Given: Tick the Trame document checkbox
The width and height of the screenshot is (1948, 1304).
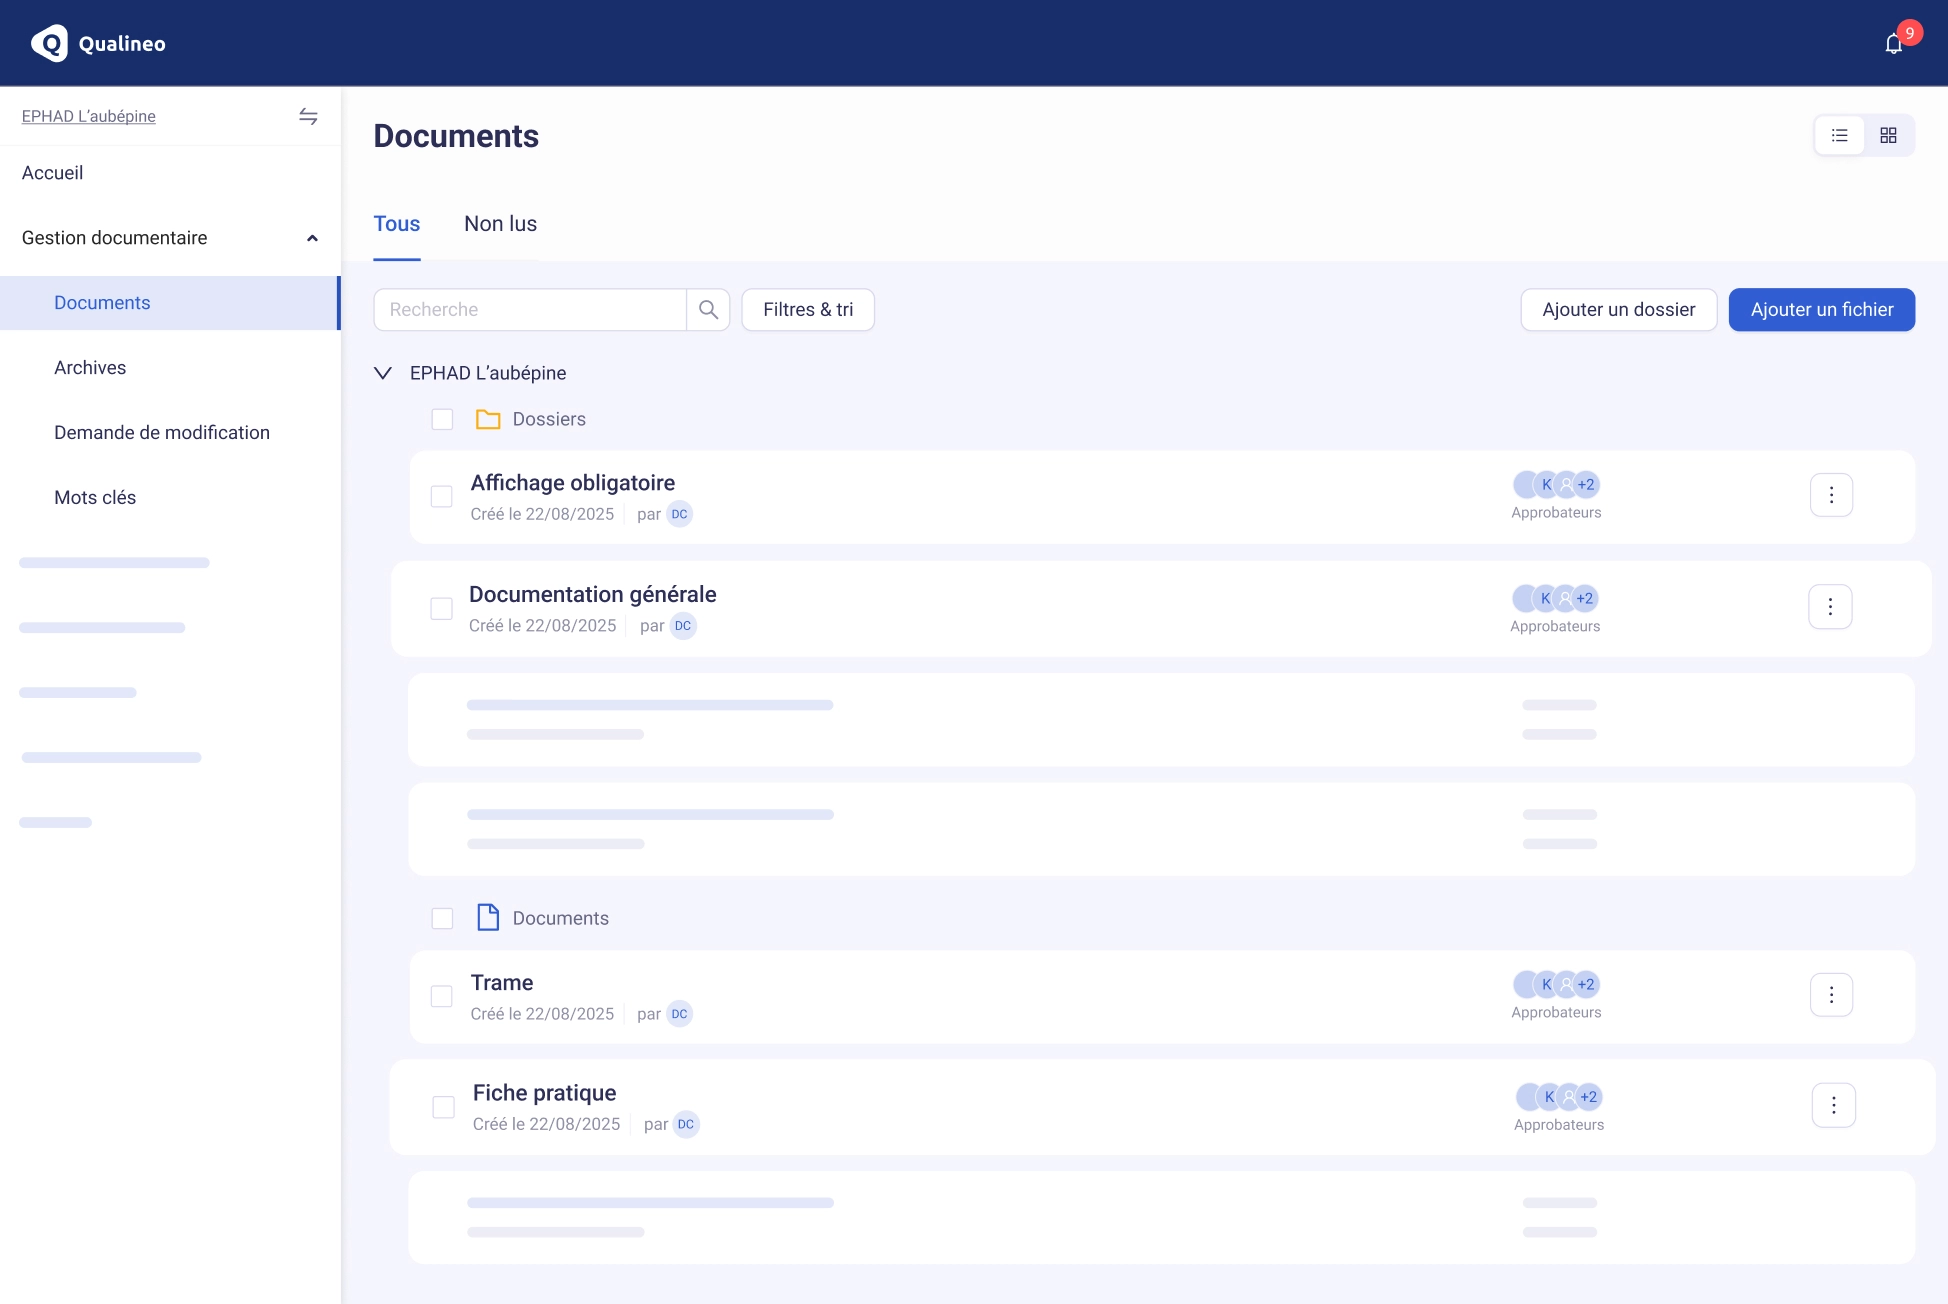Looking at the screenshot, I should pyautogui.click(x=441, y=996).
